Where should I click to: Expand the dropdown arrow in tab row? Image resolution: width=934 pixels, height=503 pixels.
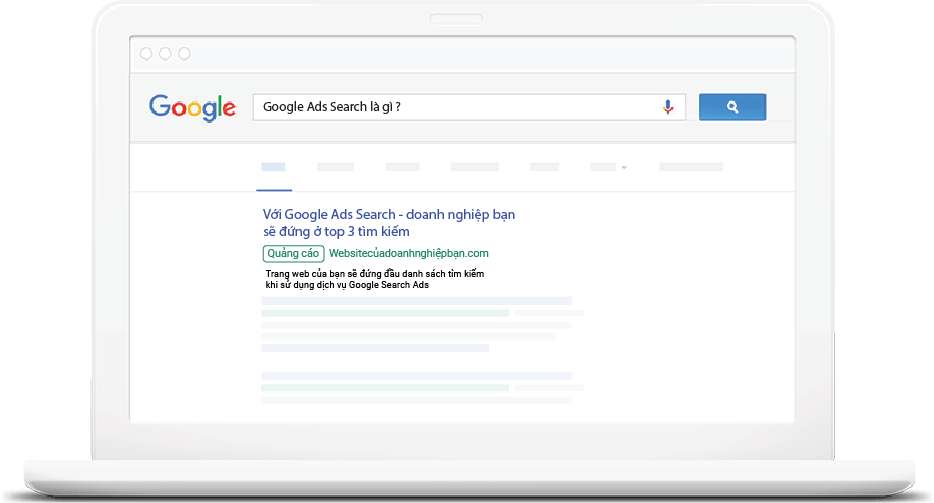[624, 167]
